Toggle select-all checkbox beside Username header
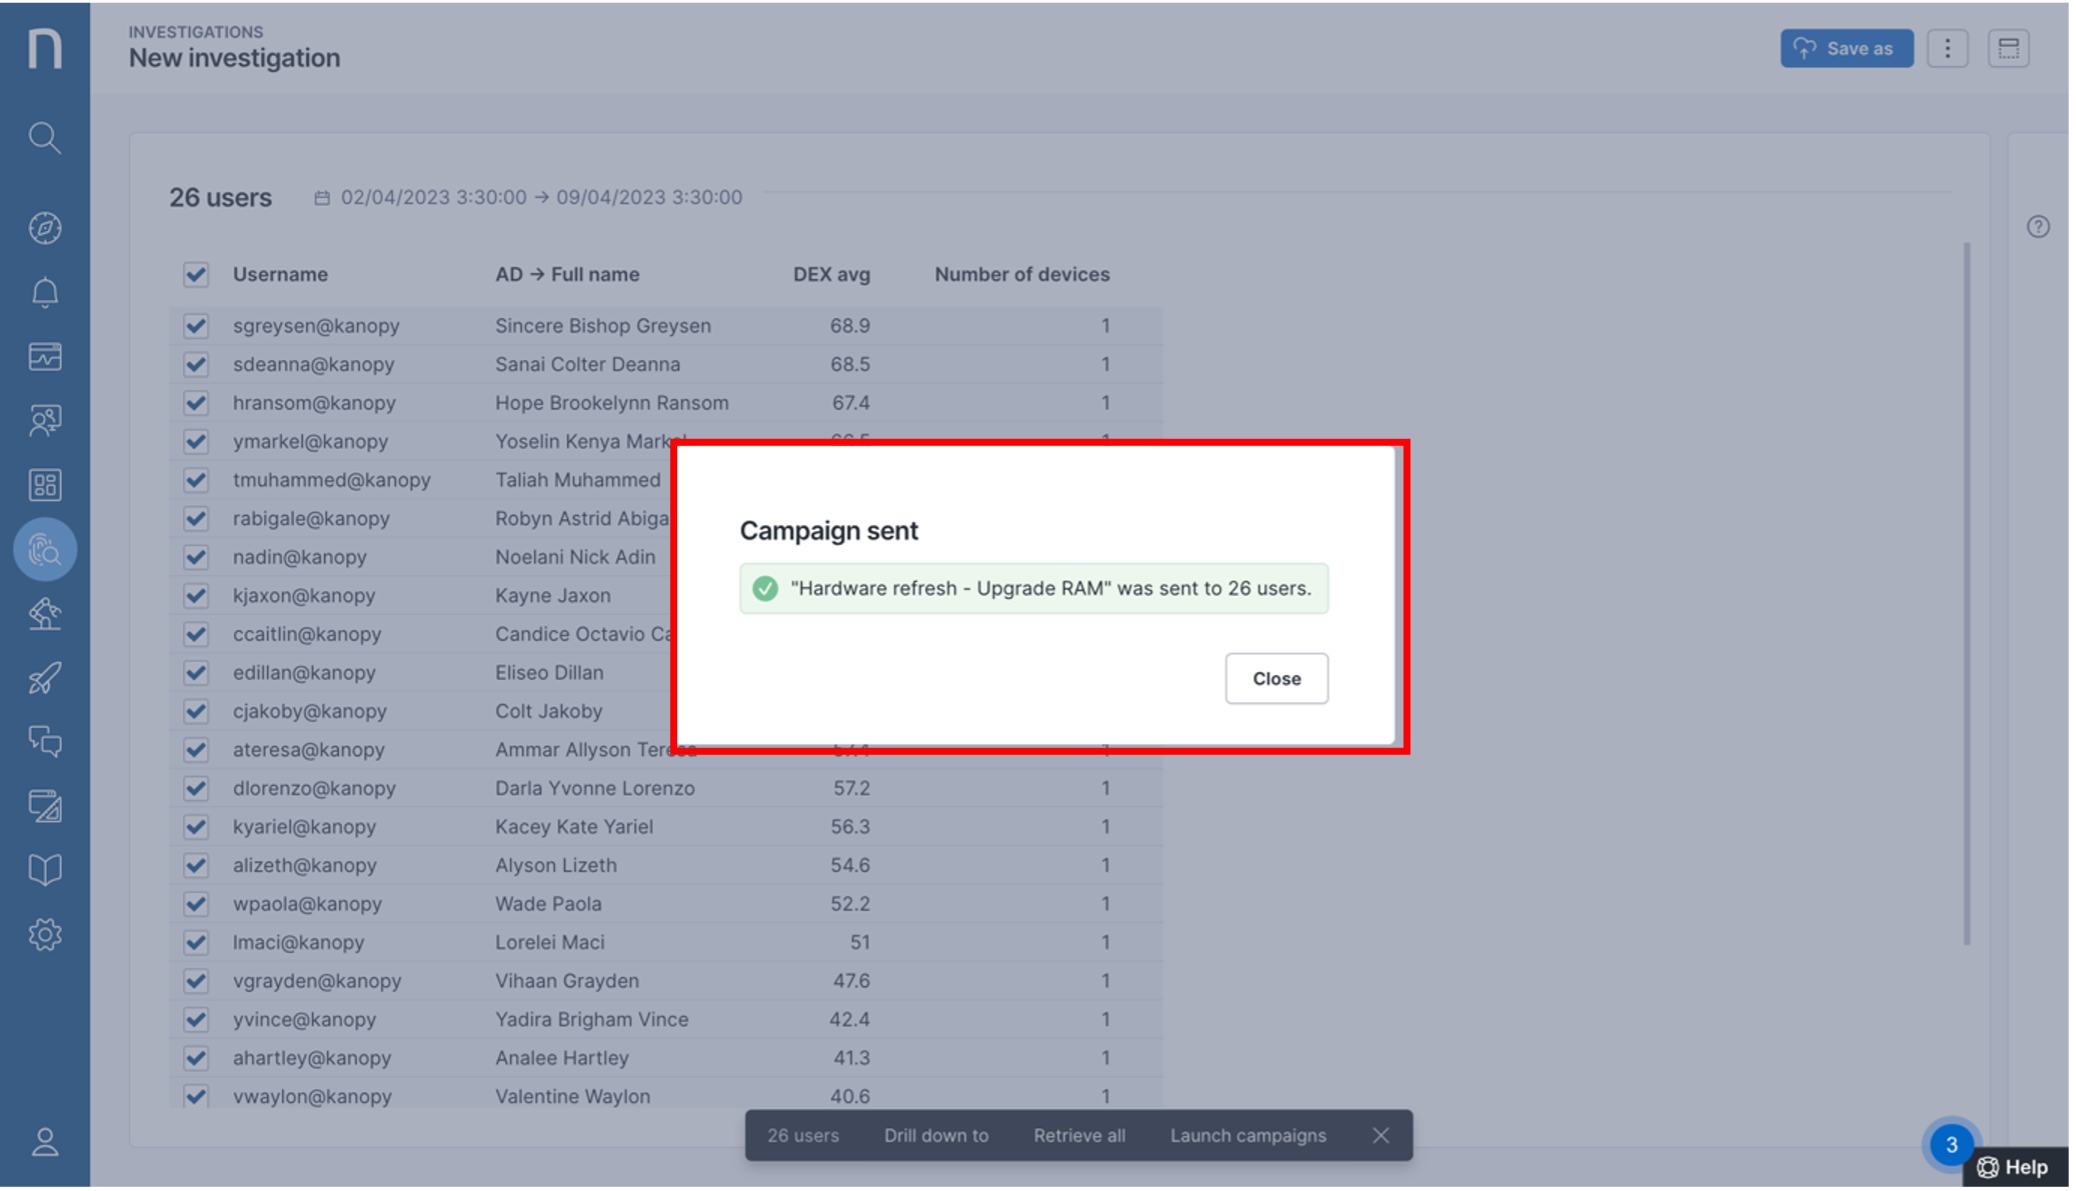The height and width of the screenshot is (1191, 2076). click(x=196, y=275)
